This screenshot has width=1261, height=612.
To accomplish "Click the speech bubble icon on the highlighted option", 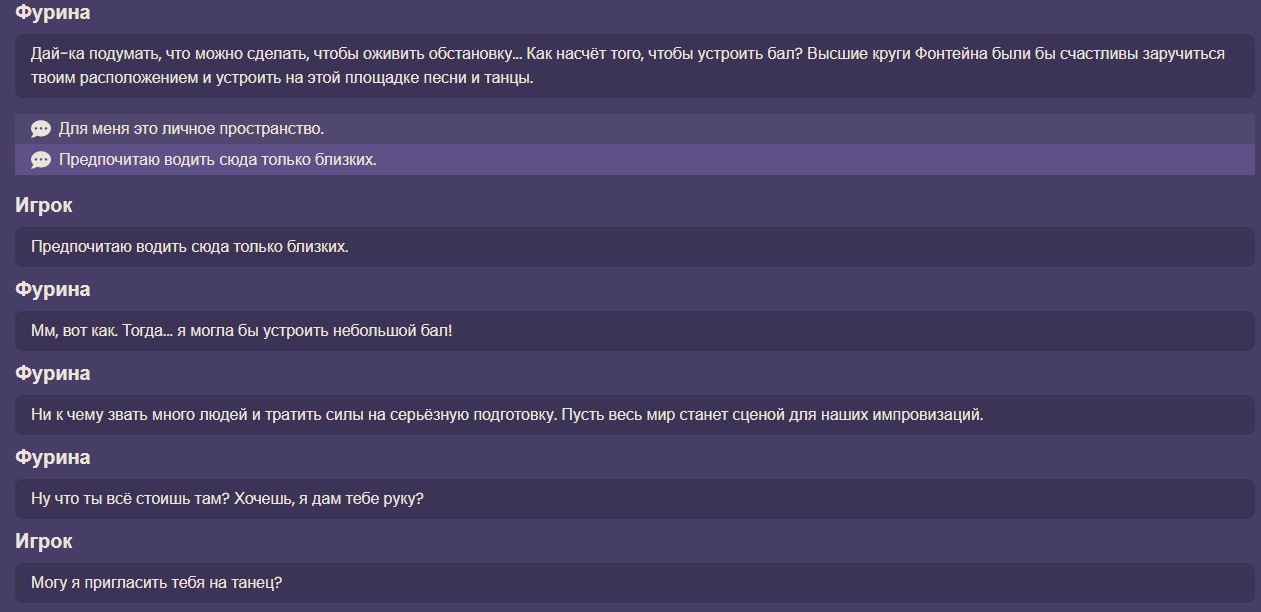I will click(41, 160).
